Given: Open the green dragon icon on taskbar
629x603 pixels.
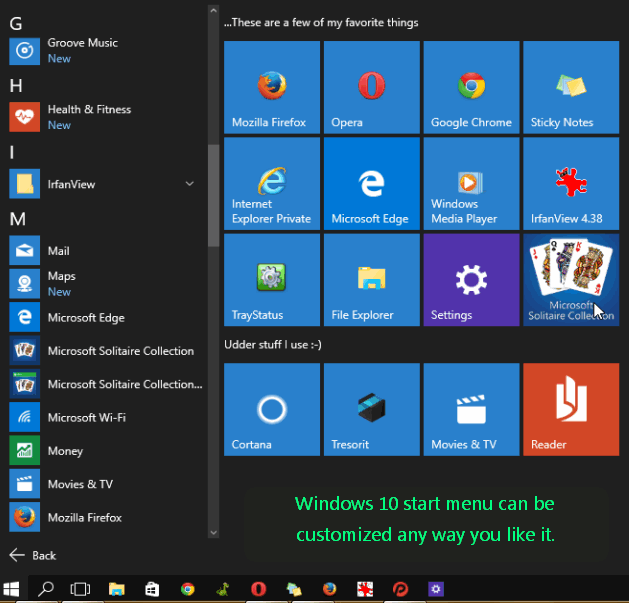Looking at the screenshot, I should (x=223, y=589).
